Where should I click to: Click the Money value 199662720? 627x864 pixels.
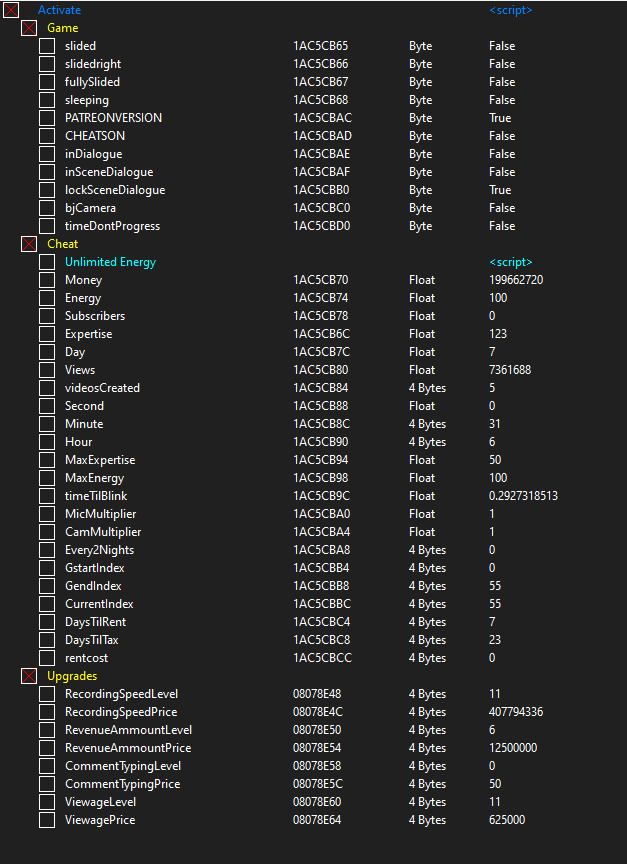point(516,280)
